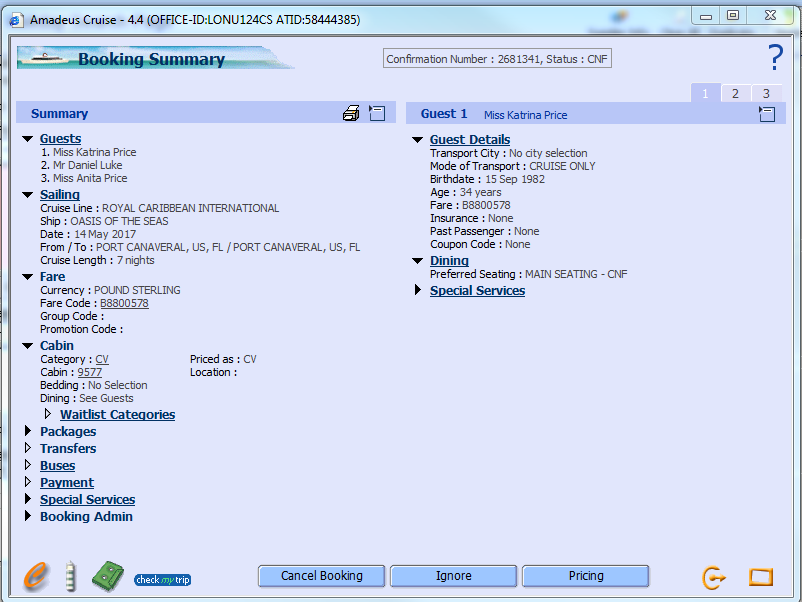Screen dimensions: 802x602
Task: Click the Cancel Booking button
Action: tap(322, 576)
